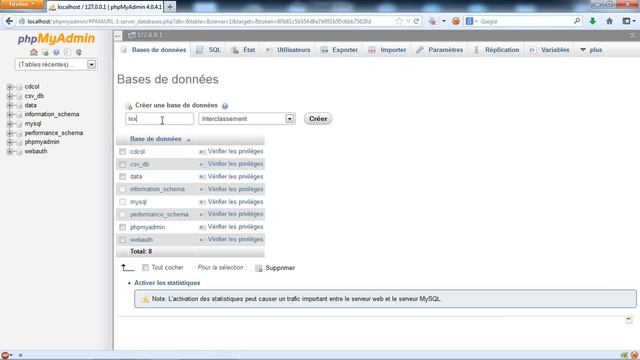Click the Google search box in the toolbar

pyautogui.click(x=524, y=21)
